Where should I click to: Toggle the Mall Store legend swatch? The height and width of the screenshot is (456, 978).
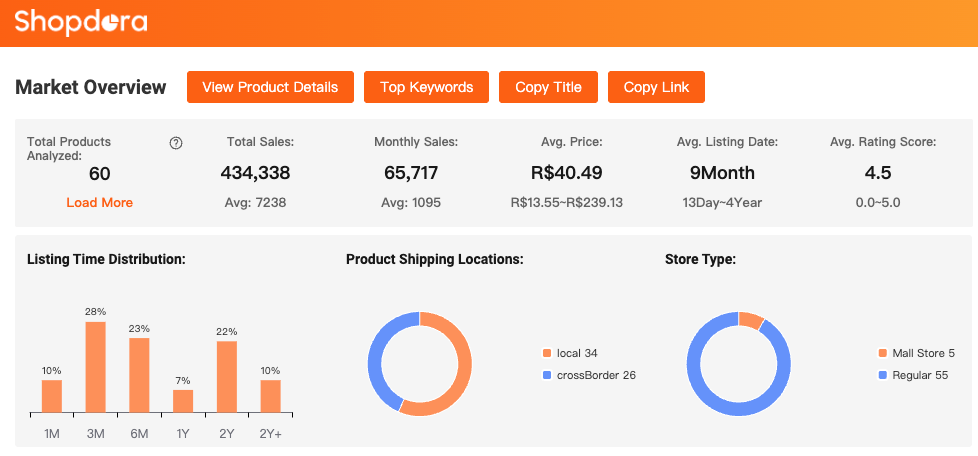pos(882,353)
